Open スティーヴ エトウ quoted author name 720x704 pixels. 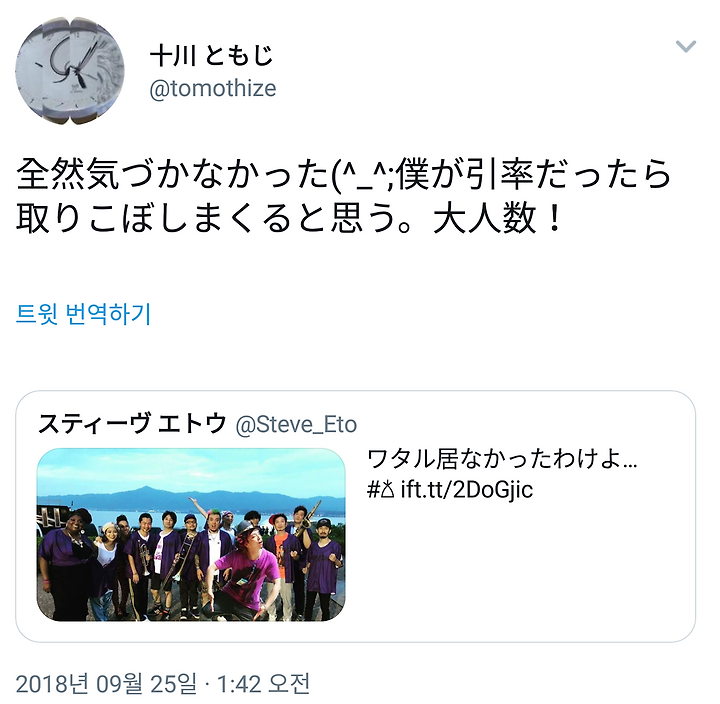(132, 423)
